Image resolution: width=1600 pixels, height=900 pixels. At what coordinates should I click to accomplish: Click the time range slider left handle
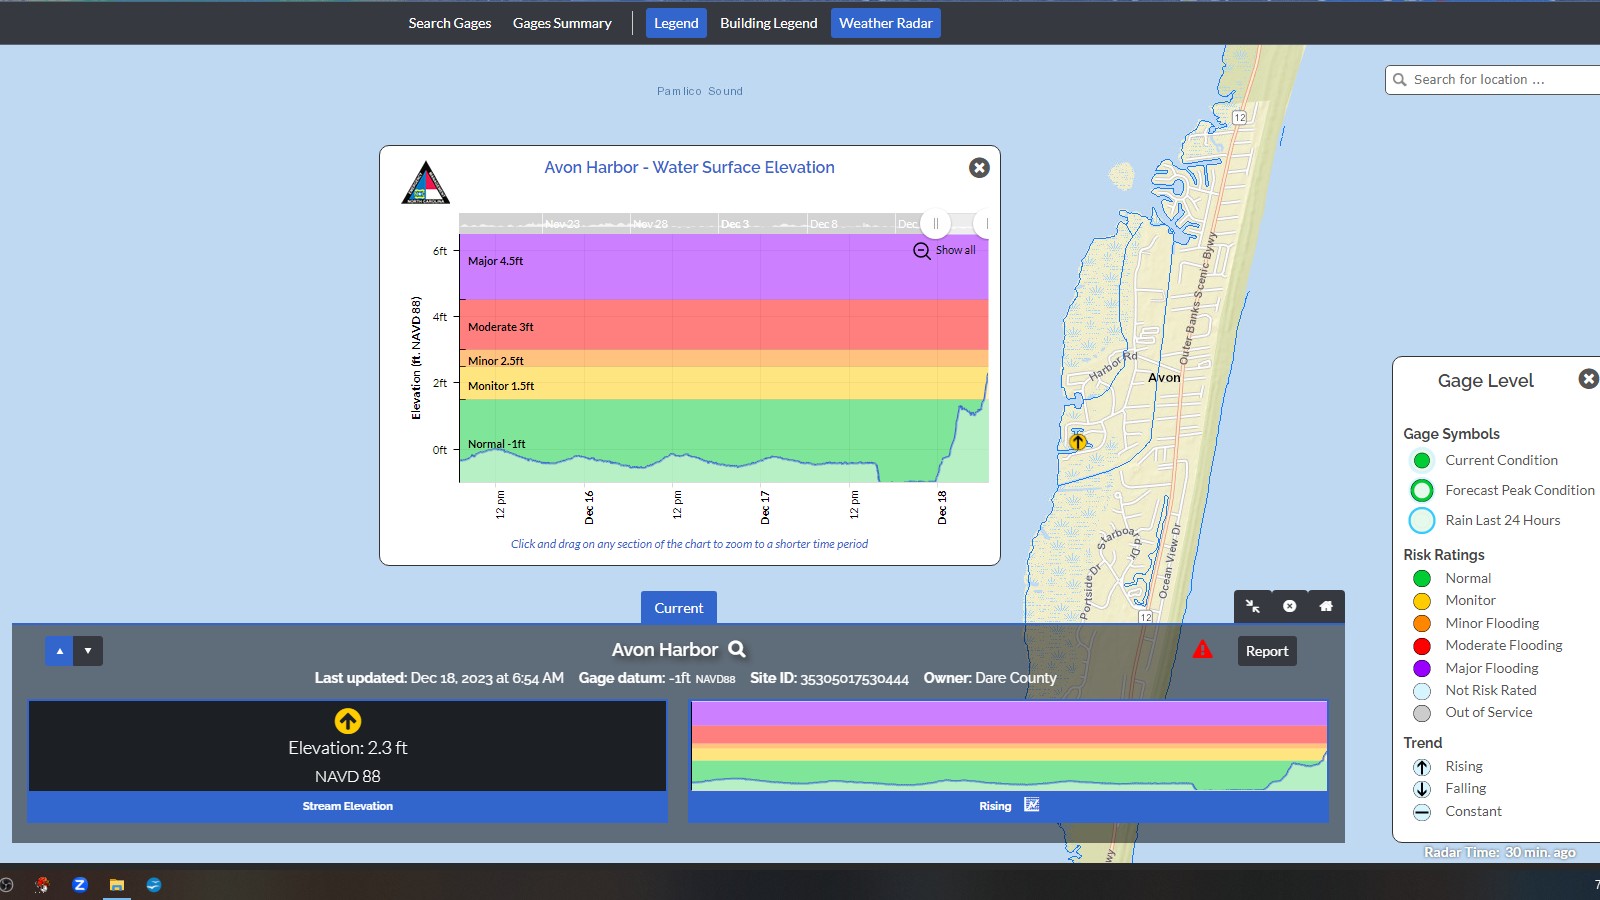[935, 224]
